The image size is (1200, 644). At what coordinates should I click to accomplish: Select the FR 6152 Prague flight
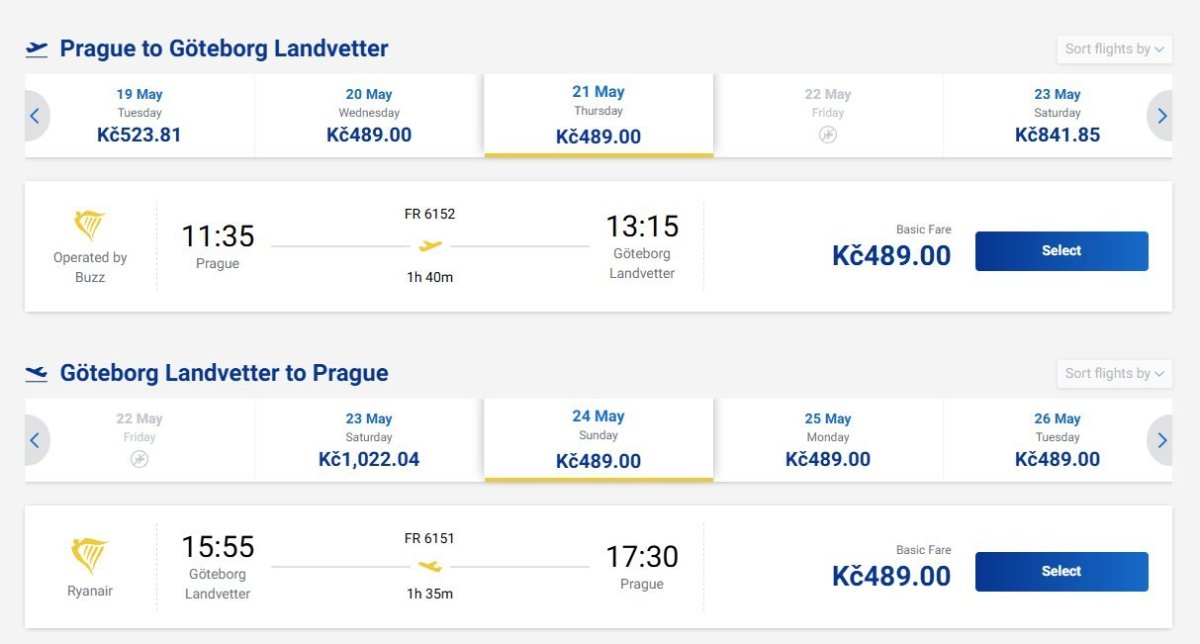[x=1061, y=251]
